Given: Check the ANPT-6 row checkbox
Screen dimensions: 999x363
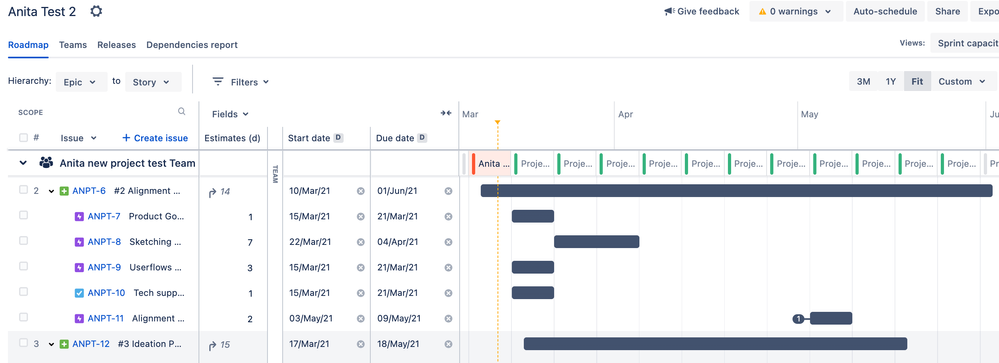Looking at the screenshot, I should 24,190.
